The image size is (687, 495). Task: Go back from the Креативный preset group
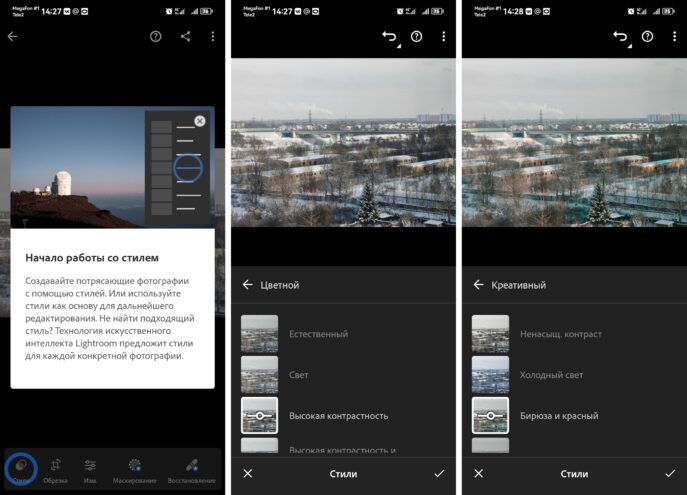click(x=478, y=285)
